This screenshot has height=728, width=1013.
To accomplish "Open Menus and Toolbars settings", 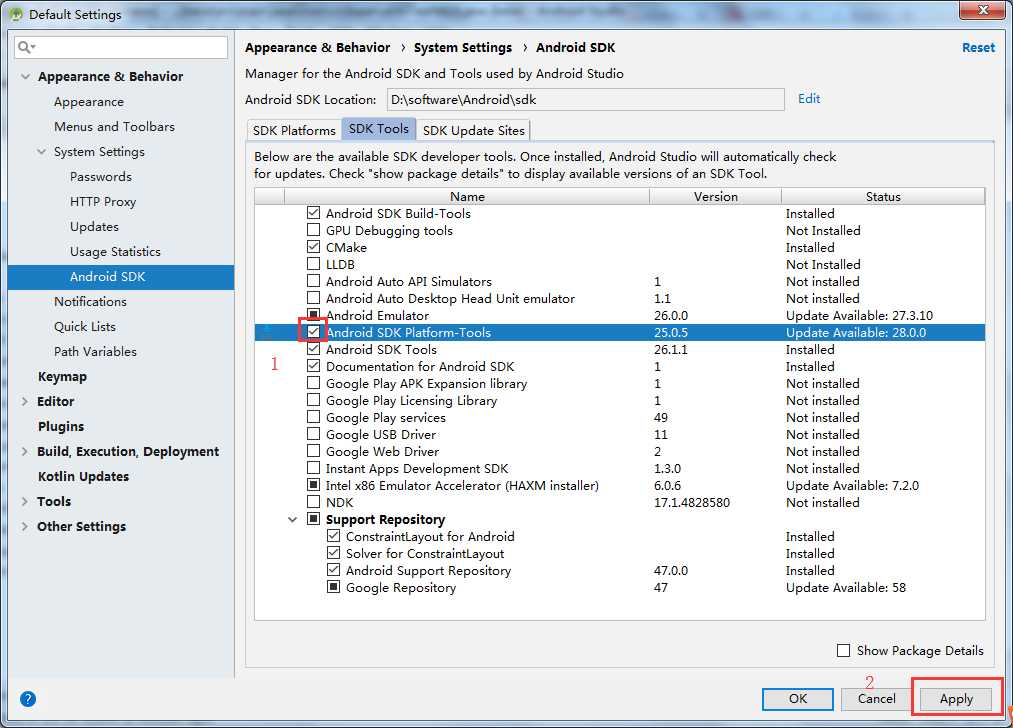I will coord(114,127).
